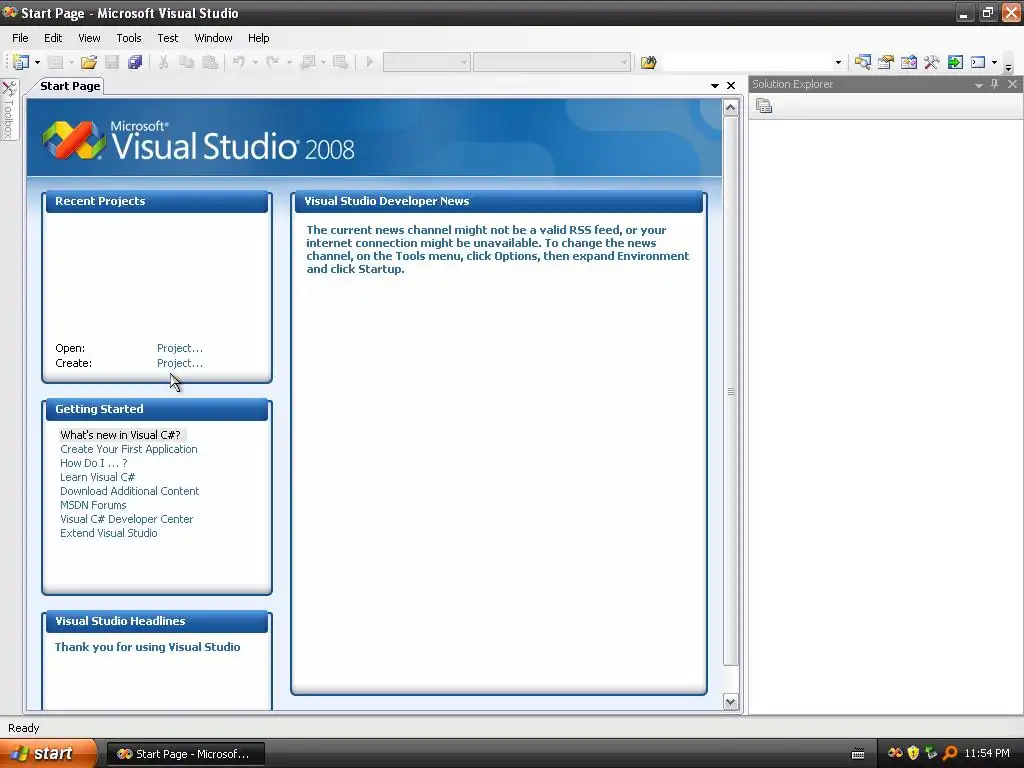This screenshot has height=768, width=1024.
Task: Open Download Additional Content link
Action: pyautogui.click(x=129, y=491)
